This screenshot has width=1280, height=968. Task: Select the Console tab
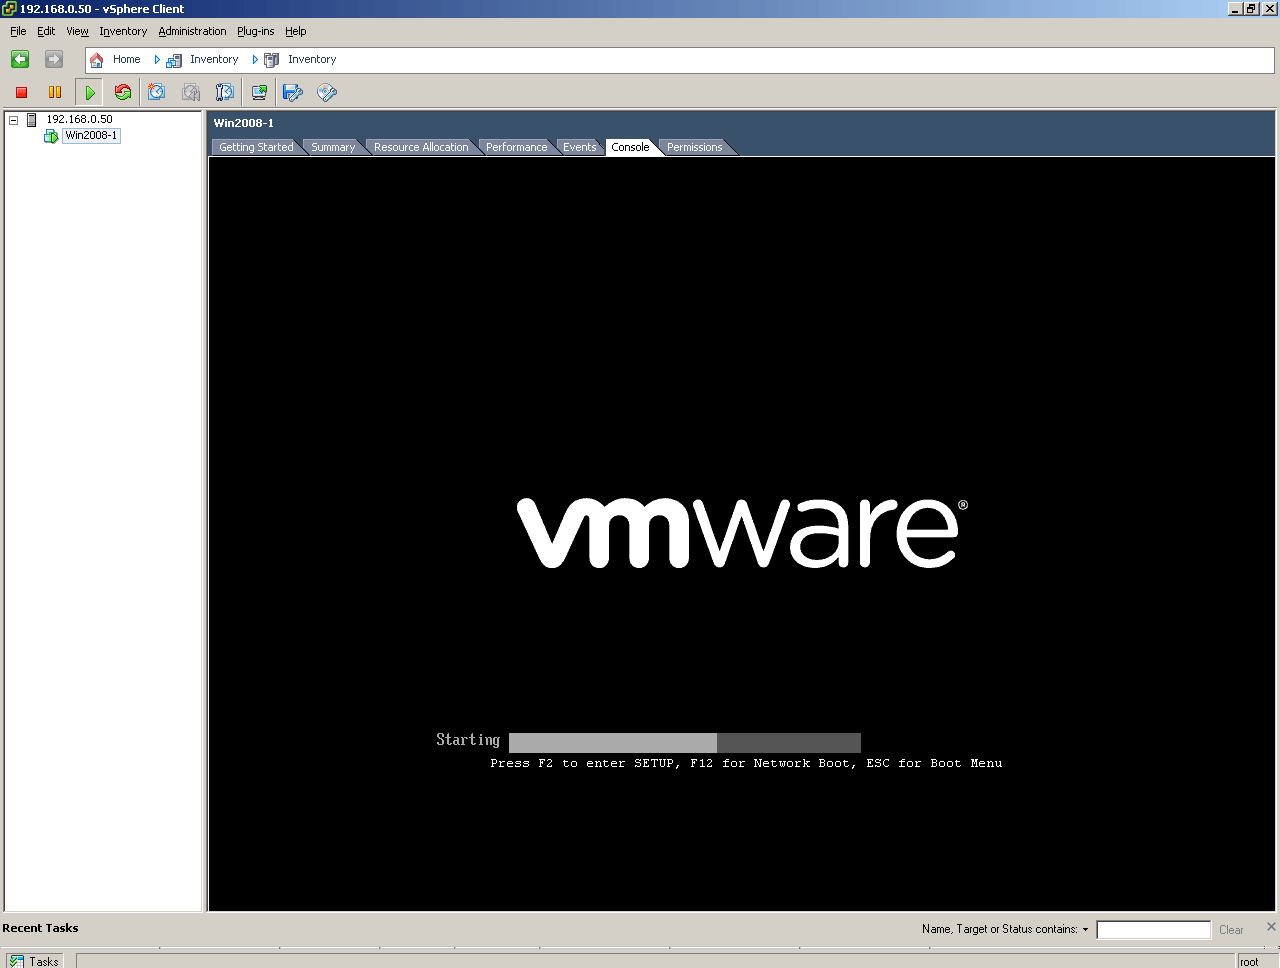click(x=630, y=147)
